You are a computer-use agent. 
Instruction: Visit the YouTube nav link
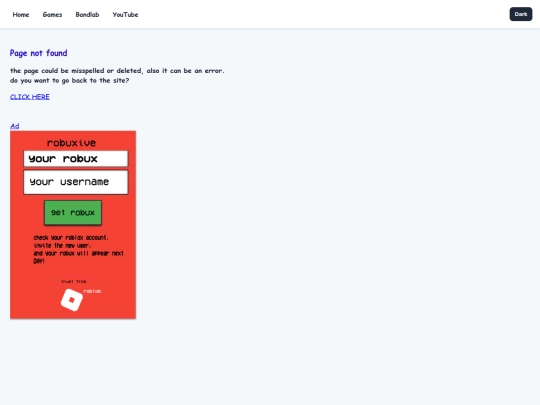coord(125,14)
